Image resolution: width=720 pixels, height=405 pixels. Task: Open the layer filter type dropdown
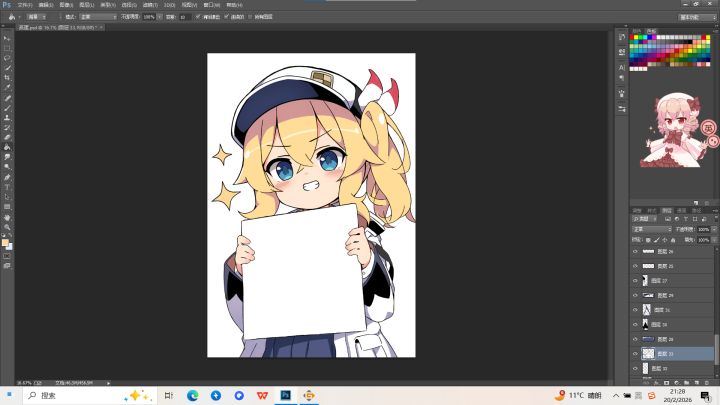(645, 219)
